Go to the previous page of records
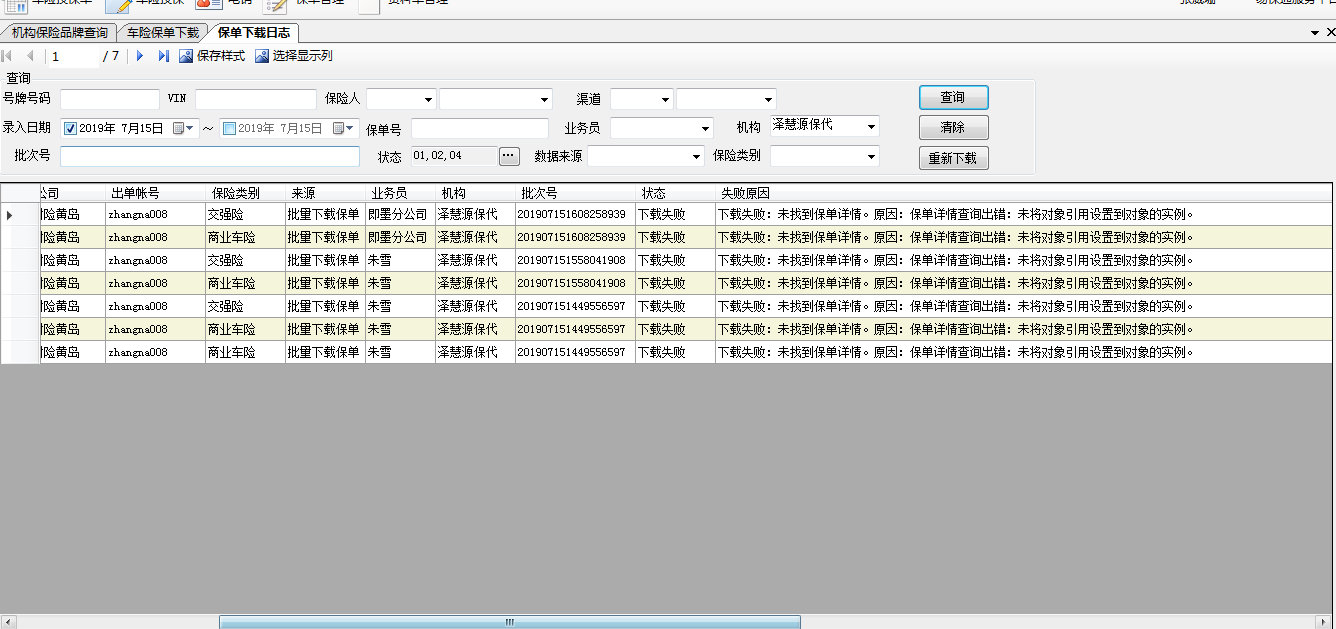The width and height of the screenshot is (1336, 629). (x=30, y=56)
